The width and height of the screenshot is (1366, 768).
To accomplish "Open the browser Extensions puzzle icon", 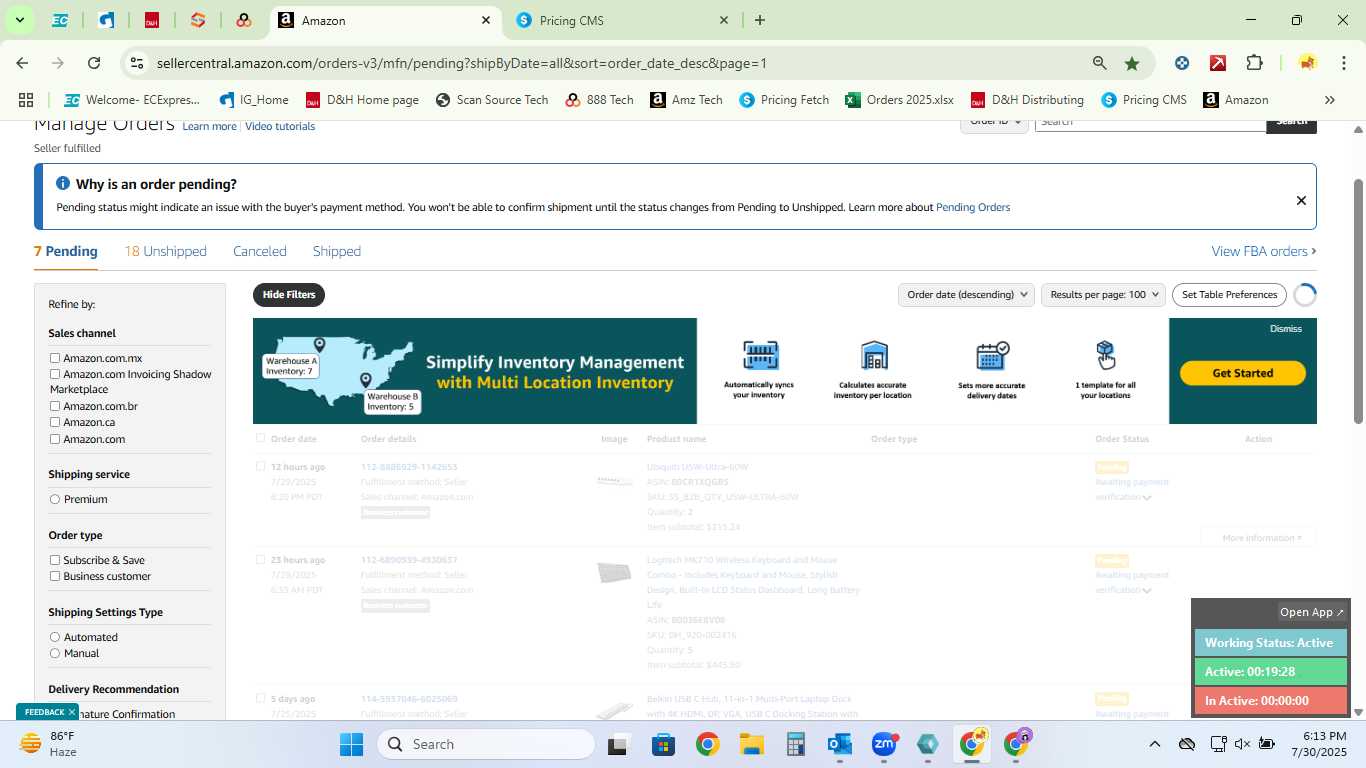I will coord(1254,63).
